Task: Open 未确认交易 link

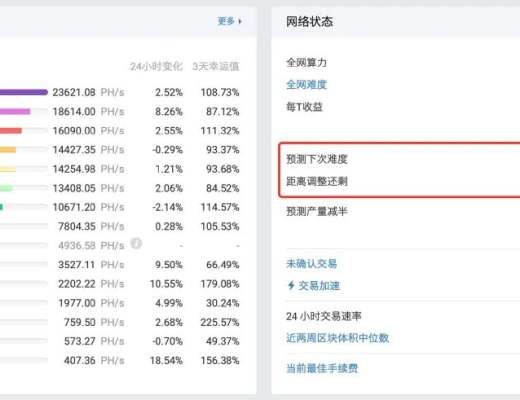Action: (x=311, y=264)
